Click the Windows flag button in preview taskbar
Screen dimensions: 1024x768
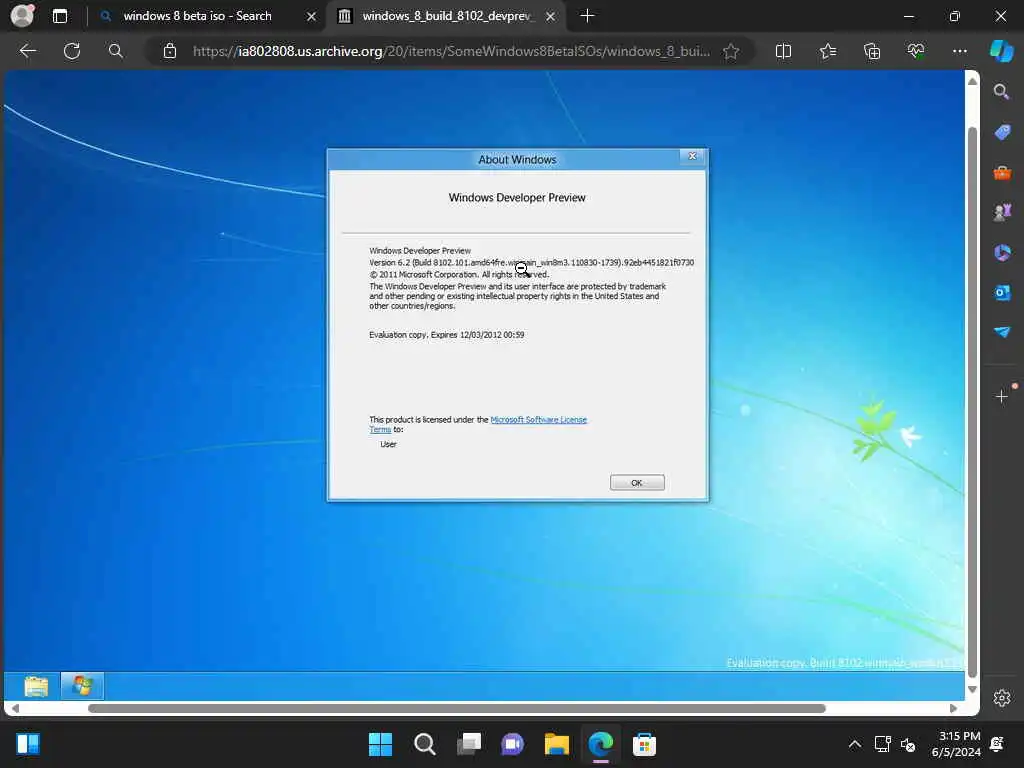tap(82, 686)
